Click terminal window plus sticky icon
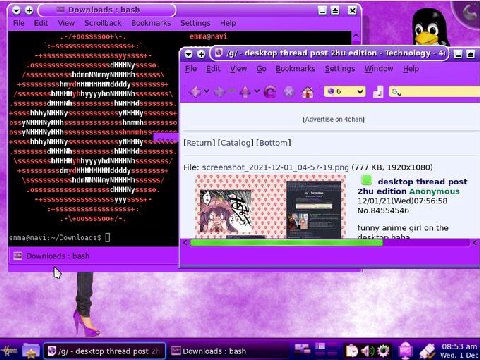The width and height of the screenshot is (480, 360). point(29,10)
